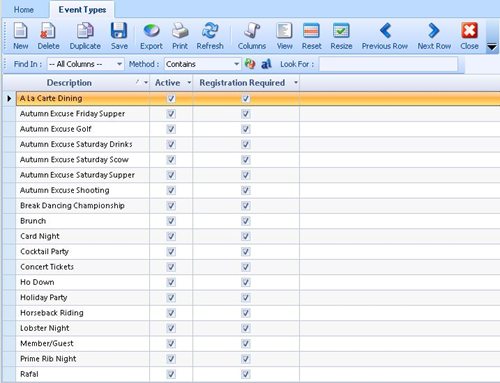Select Autumn Excuse Saturday Supper row

click(x=258, y=175)
